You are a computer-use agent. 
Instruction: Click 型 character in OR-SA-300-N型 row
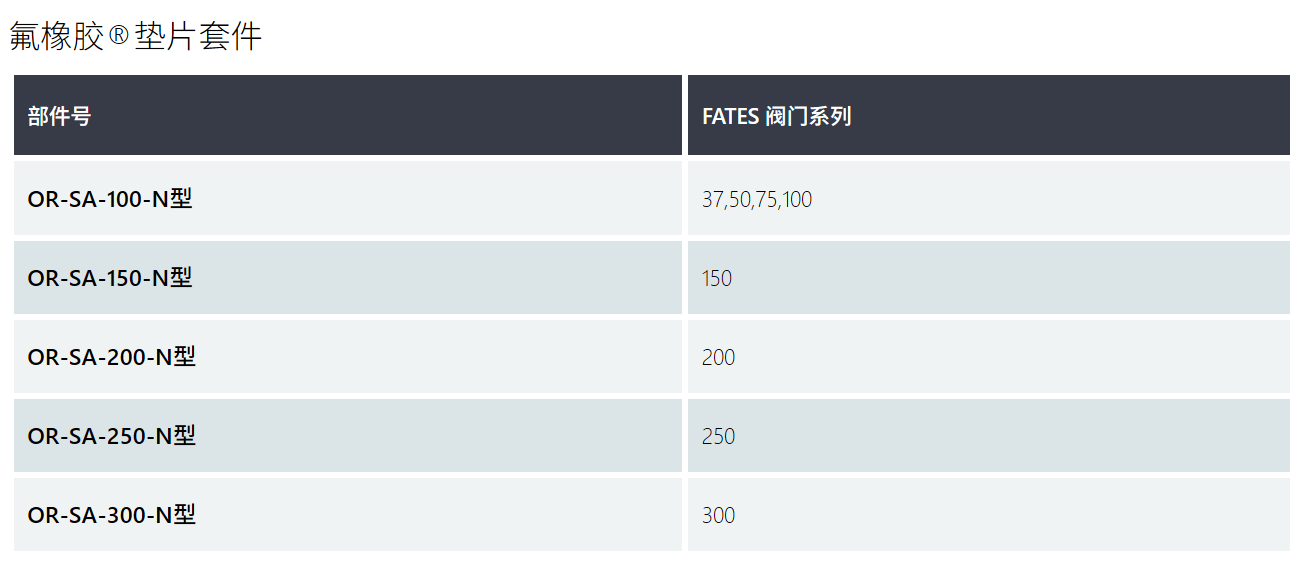[x=184, y=514]
